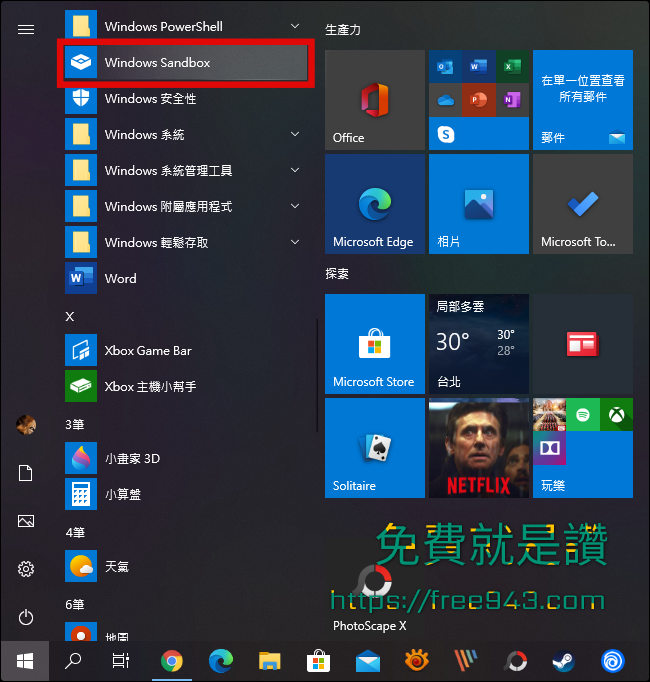Open Windows 安全性 app
This screenshot has height=682, width=650.
point(186,99)
